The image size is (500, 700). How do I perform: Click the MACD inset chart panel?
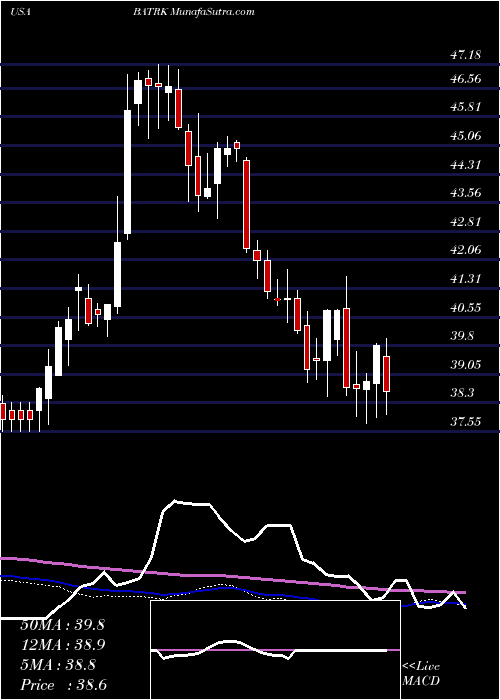click(275, 650)
